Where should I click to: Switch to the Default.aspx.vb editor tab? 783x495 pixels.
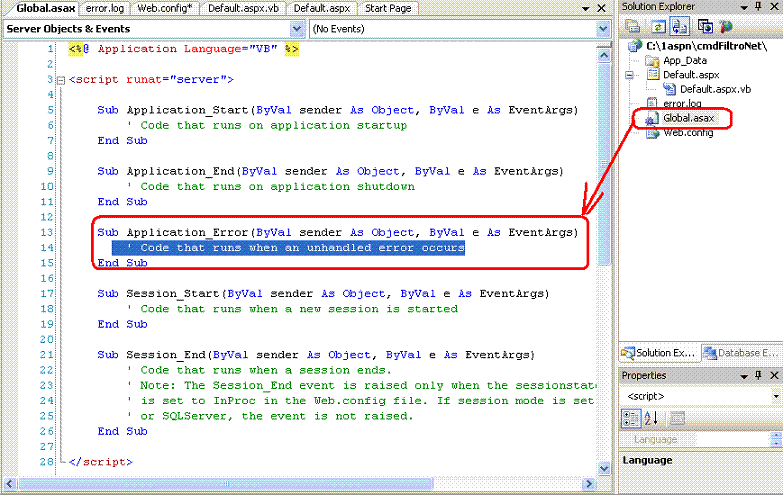tap(243, 8)
